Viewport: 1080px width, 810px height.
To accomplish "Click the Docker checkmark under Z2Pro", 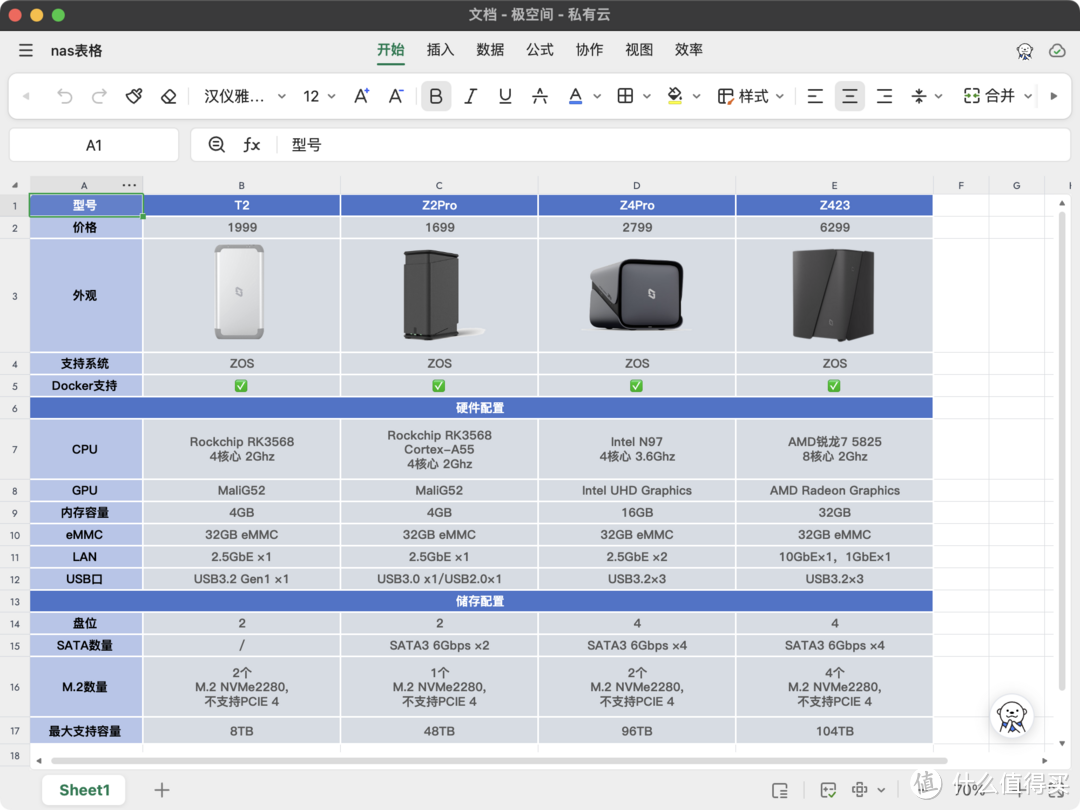I will coord(439,386).
